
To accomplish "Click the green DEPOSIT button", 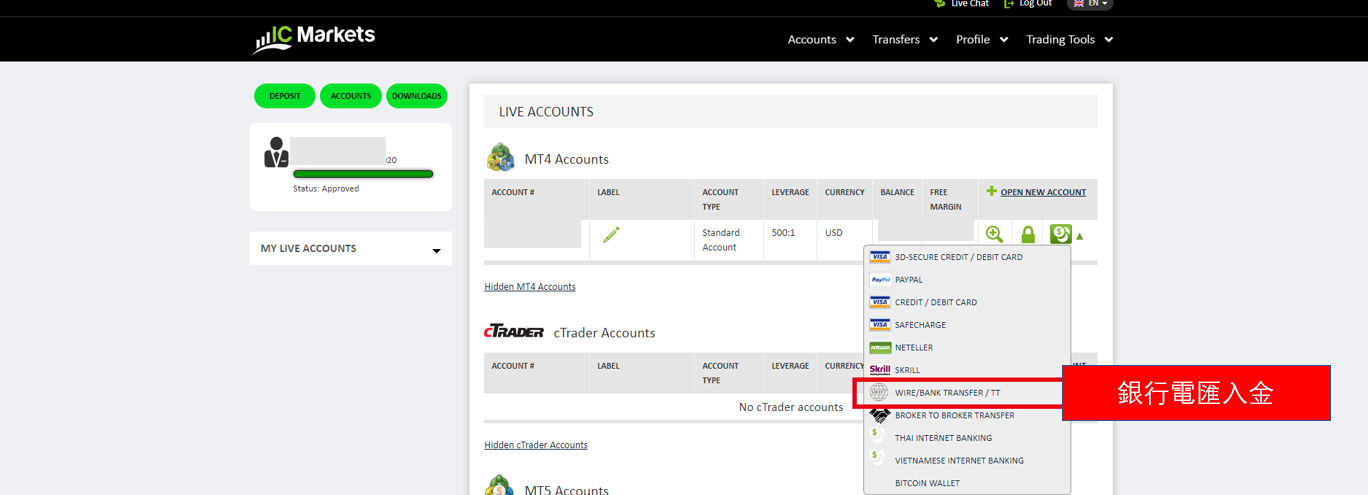I will tap(285, 96).
